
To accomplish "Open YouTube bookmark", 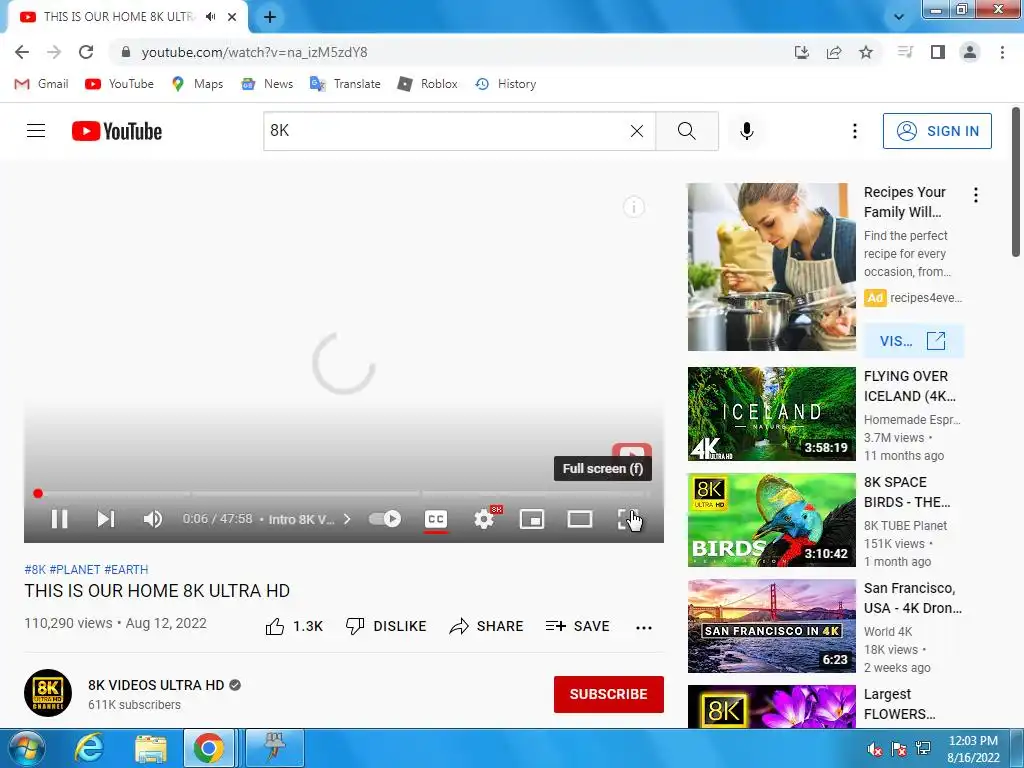I will click(x=120, y=84).
